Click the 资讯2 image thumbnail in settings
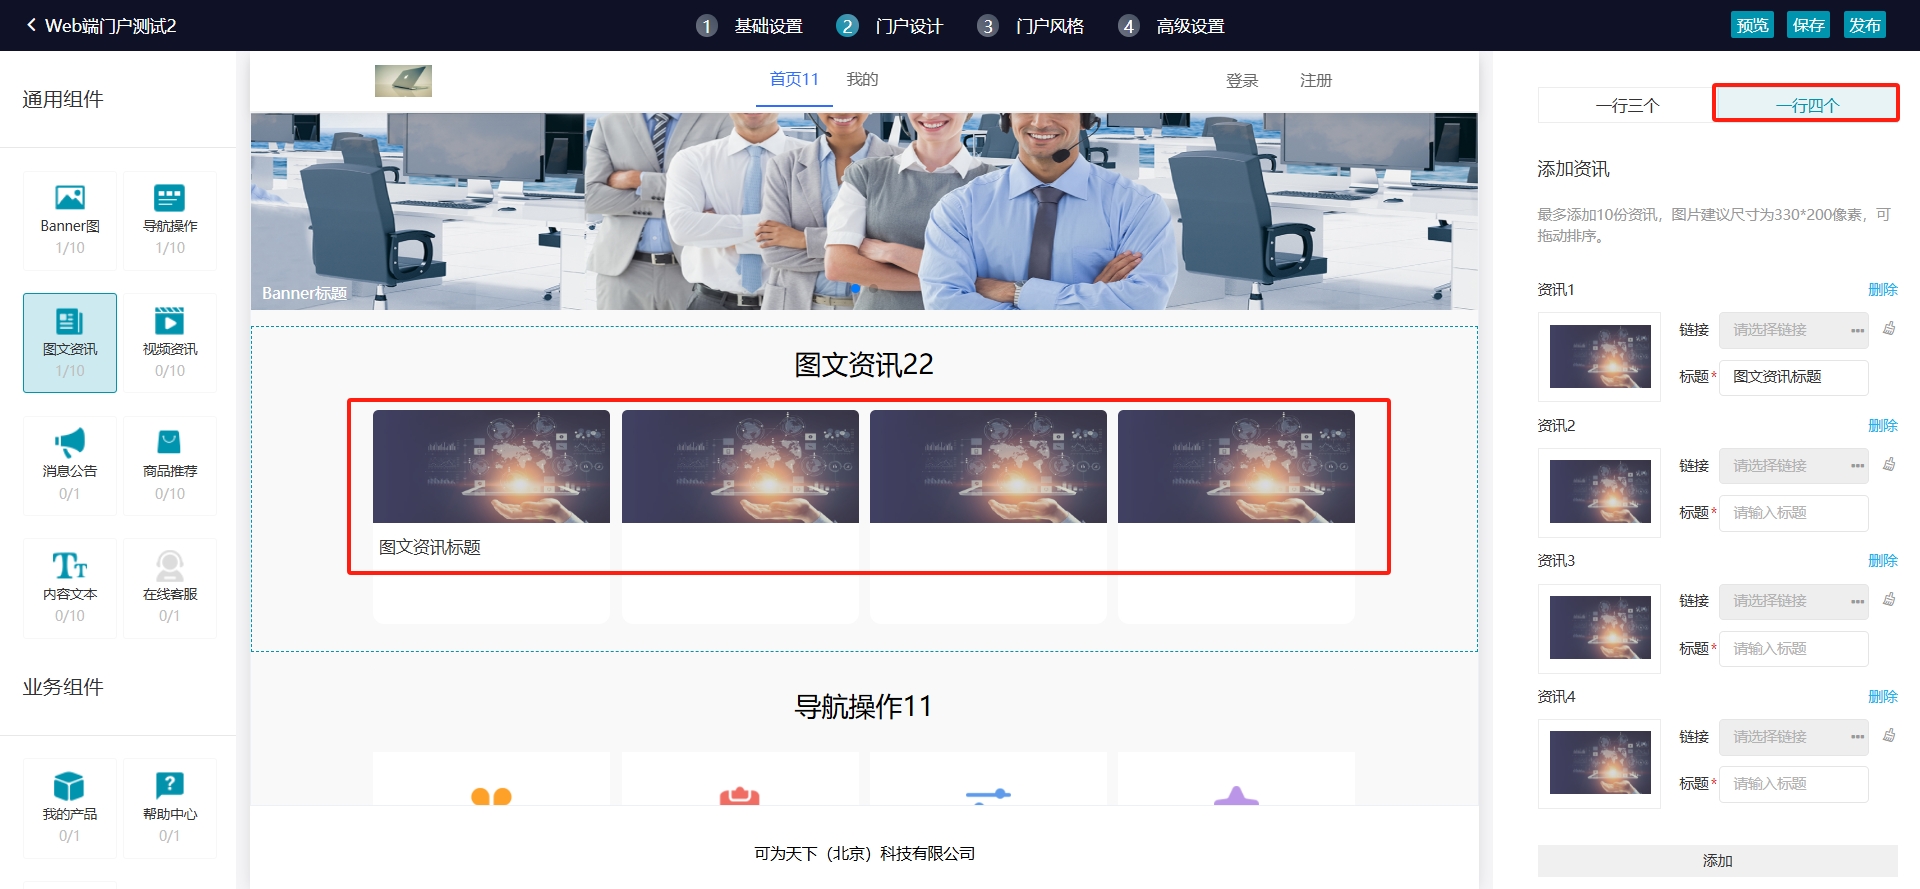The width and height of the screenshot is (1920, 889). (1600, 492)
